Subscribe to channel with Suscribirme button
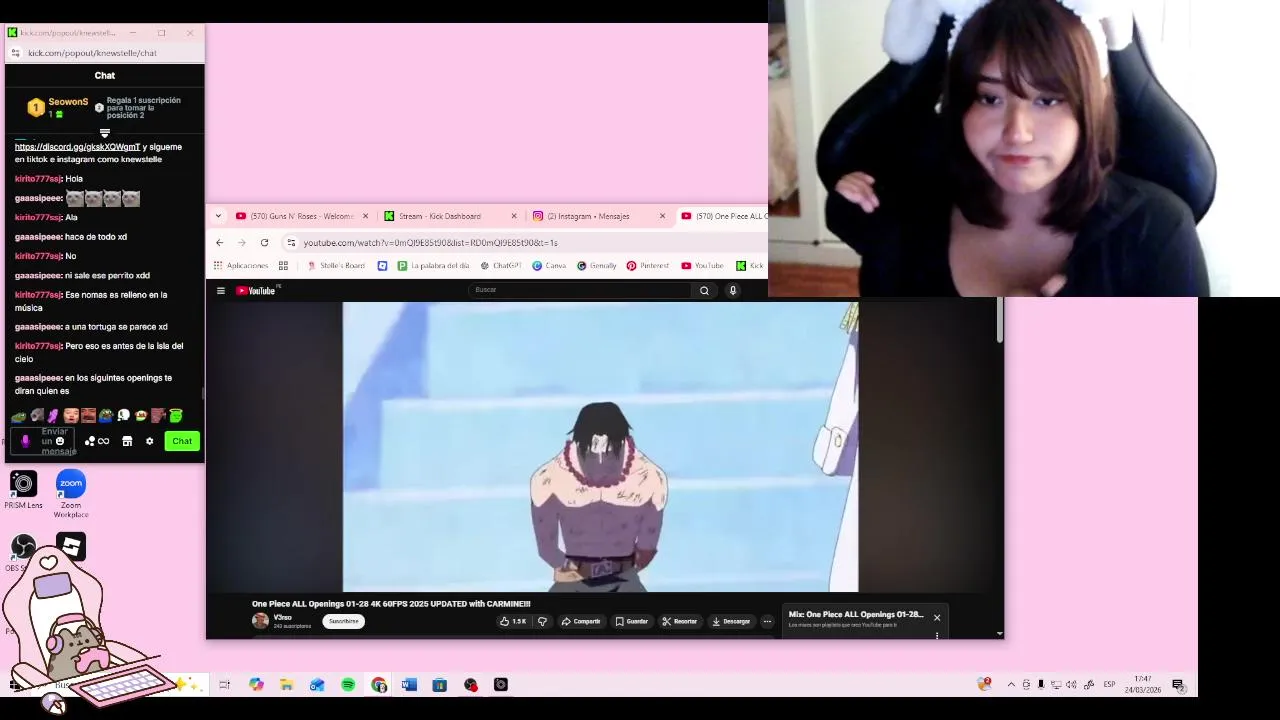The height and width of the screenshot is (720, 1280). (343, 621)
